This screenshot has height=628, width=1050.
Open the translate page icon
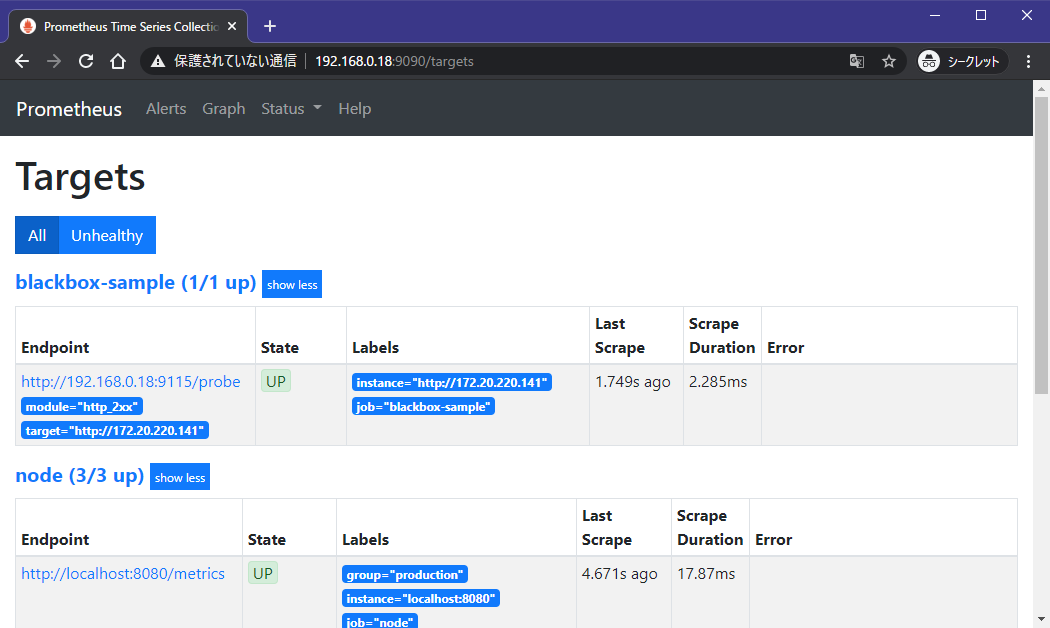[856, 62]
